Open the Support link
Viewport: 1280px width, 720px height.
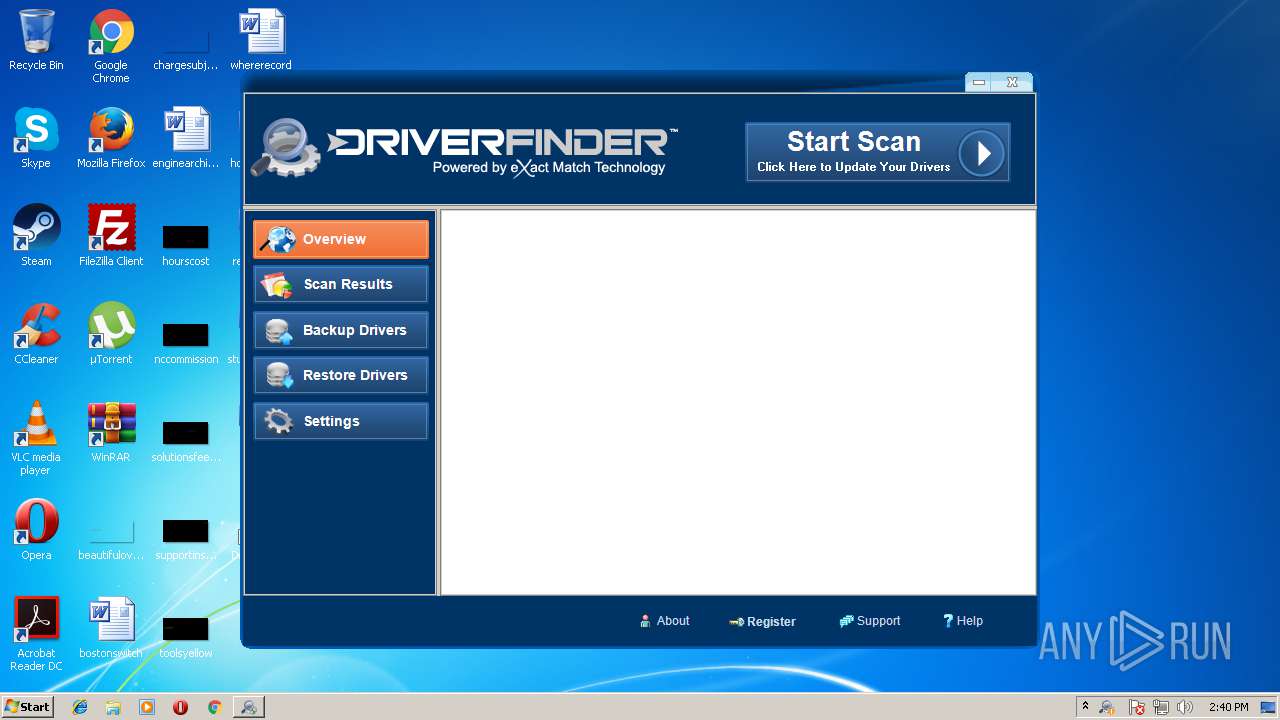point(870,621)
